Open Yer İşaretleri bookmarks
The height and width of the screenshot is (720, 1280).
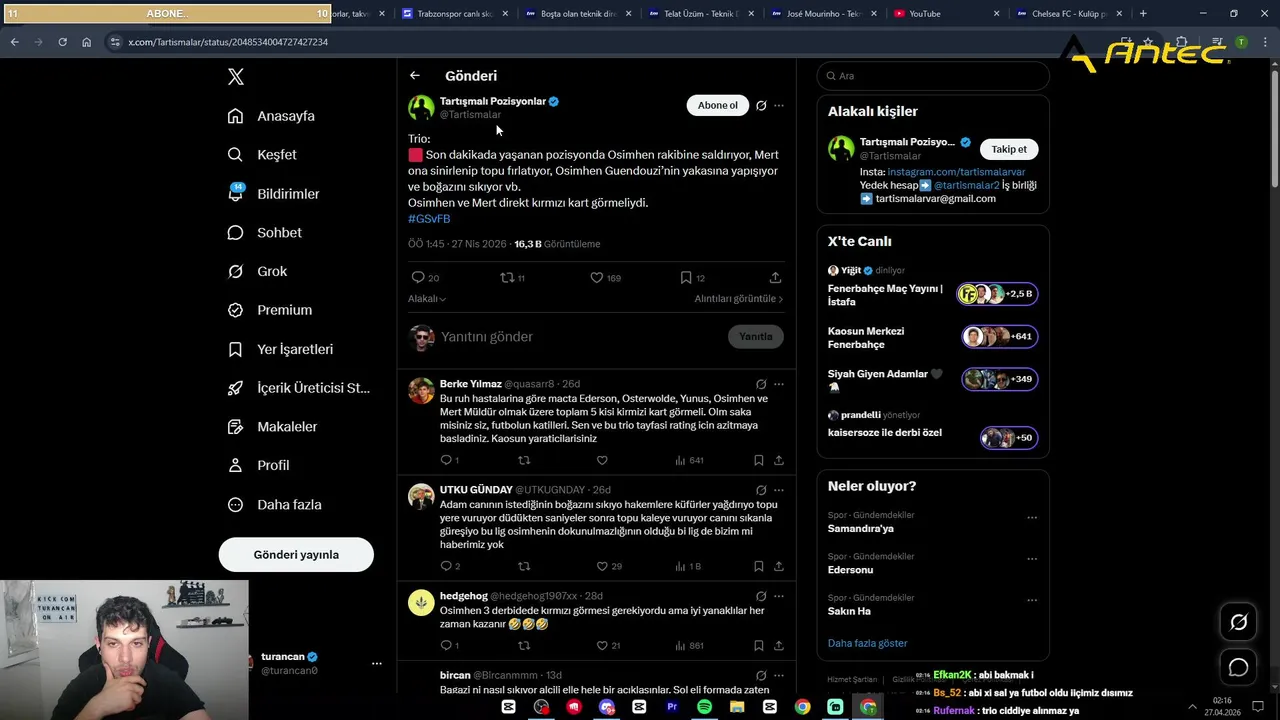point(280,349)
